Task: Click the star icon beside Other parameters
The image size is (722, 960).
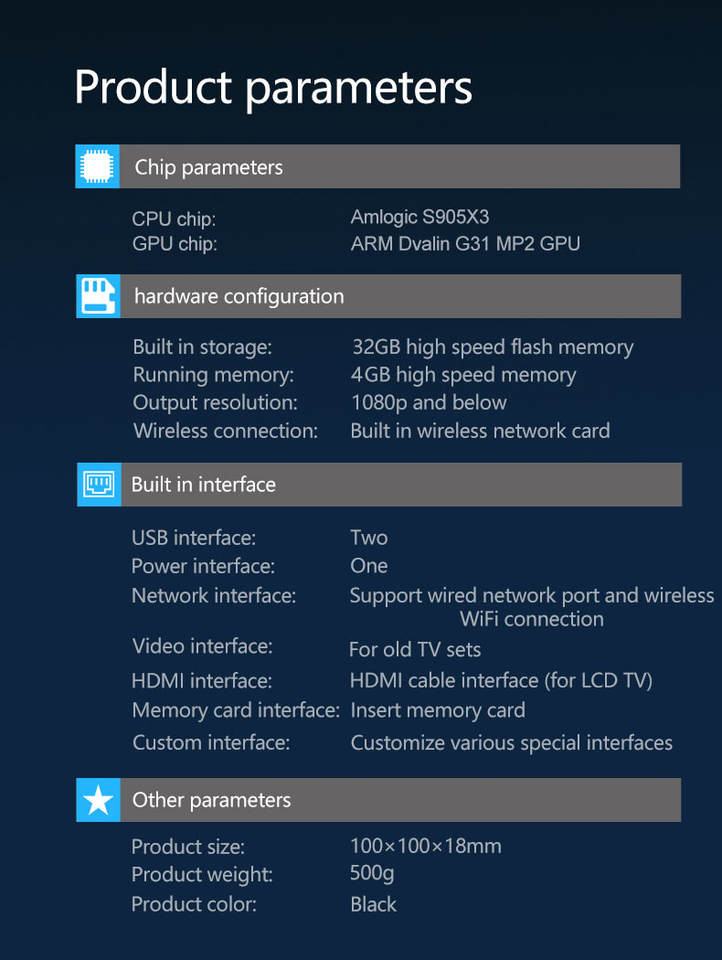Action: [x=98, y=800]
